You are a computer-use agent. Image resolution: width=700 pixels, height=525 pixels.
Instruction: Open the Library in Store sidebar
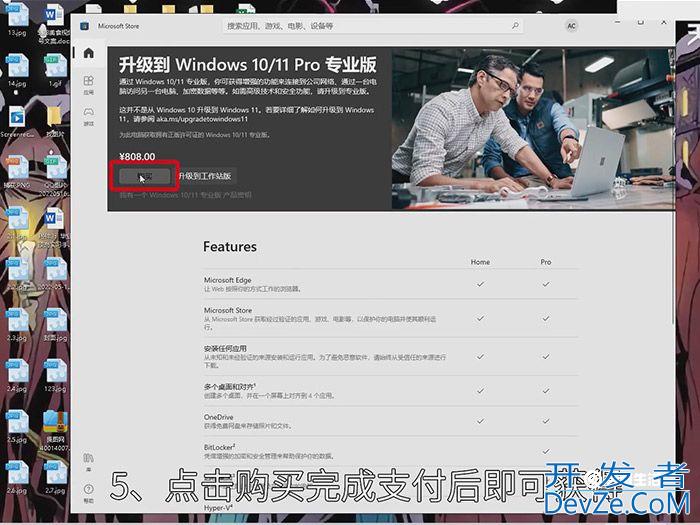(x=88, y=462)
